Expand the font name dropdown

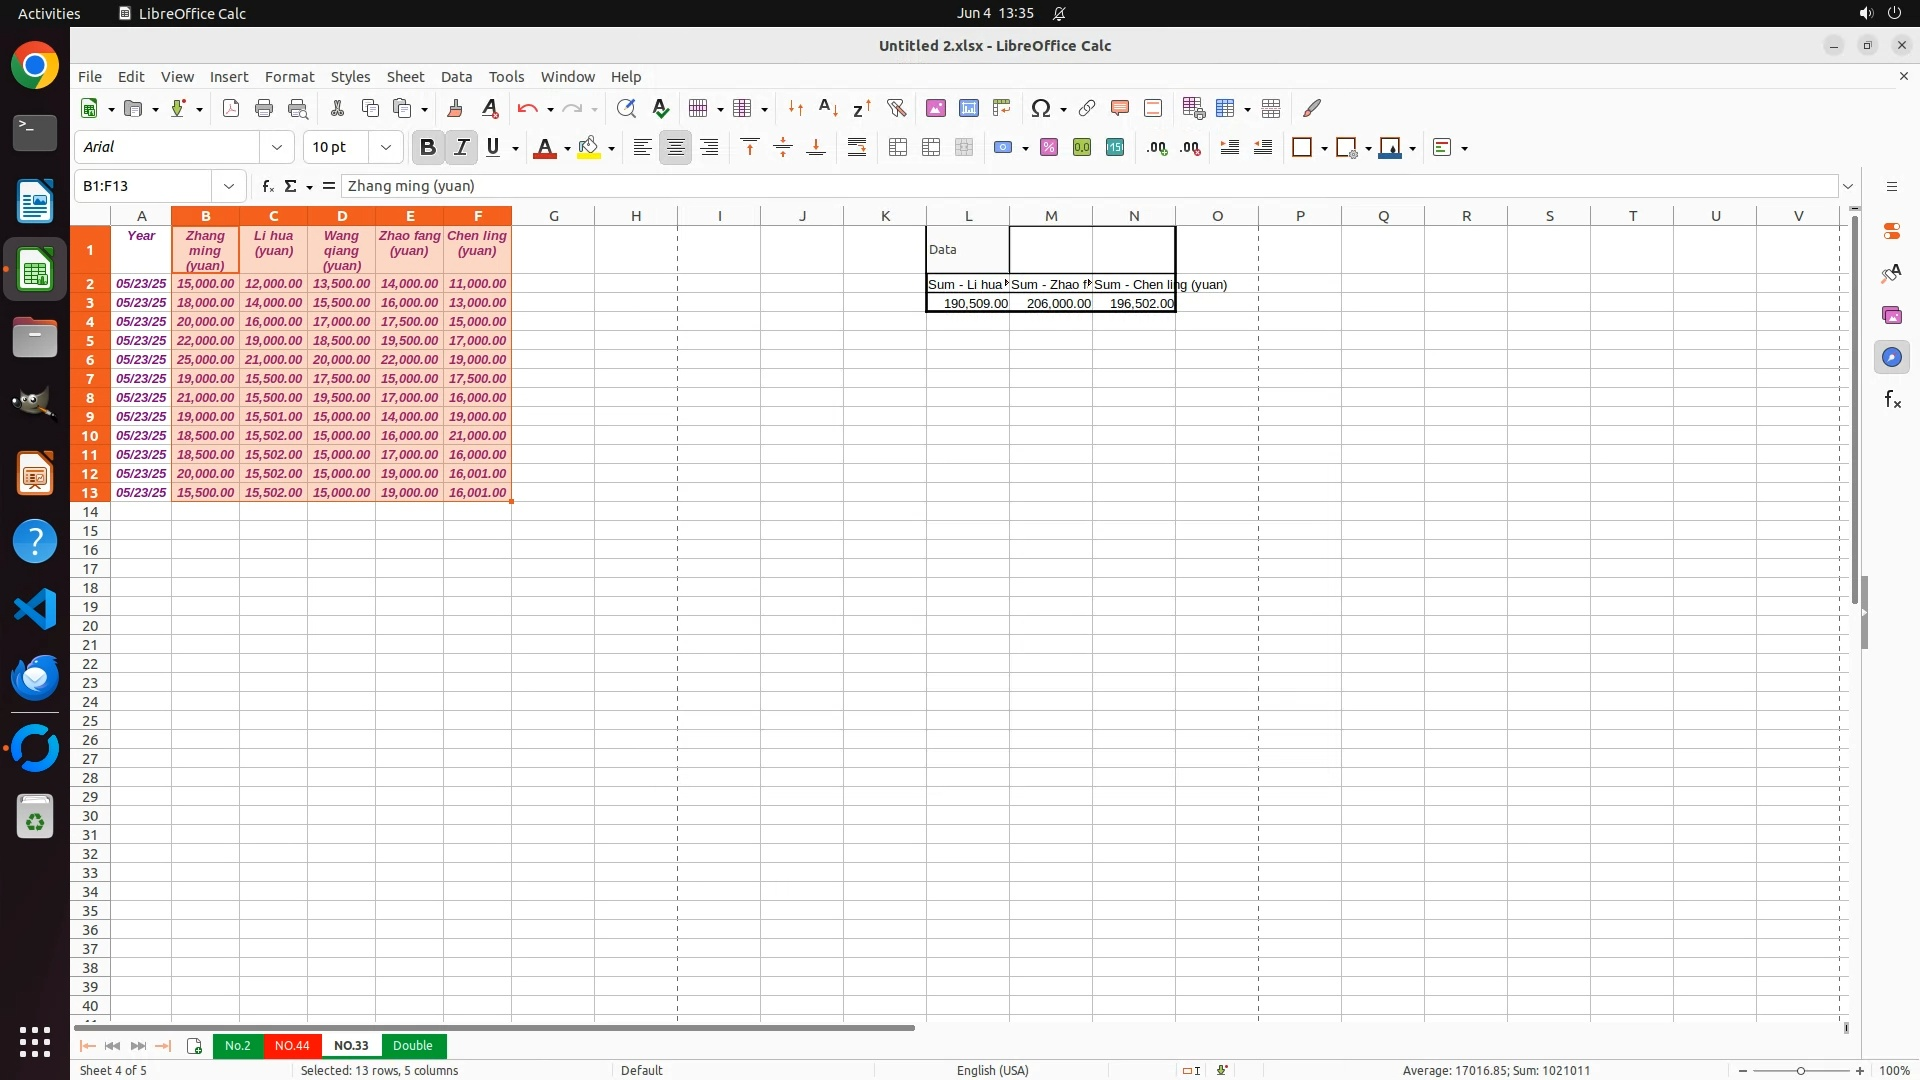pos(277,148)
